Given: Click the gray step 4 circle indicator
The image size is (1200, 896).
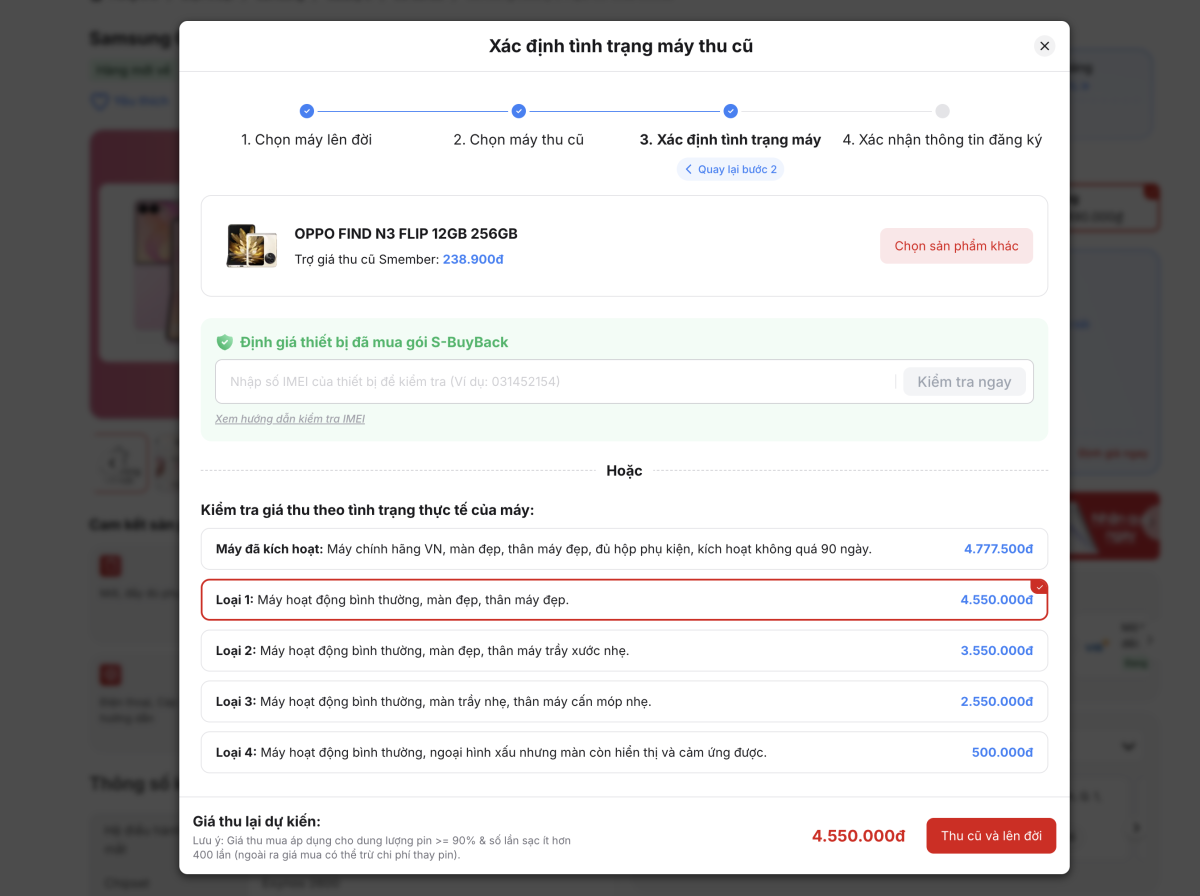Looking at the screenshot, I should (943, 111).
